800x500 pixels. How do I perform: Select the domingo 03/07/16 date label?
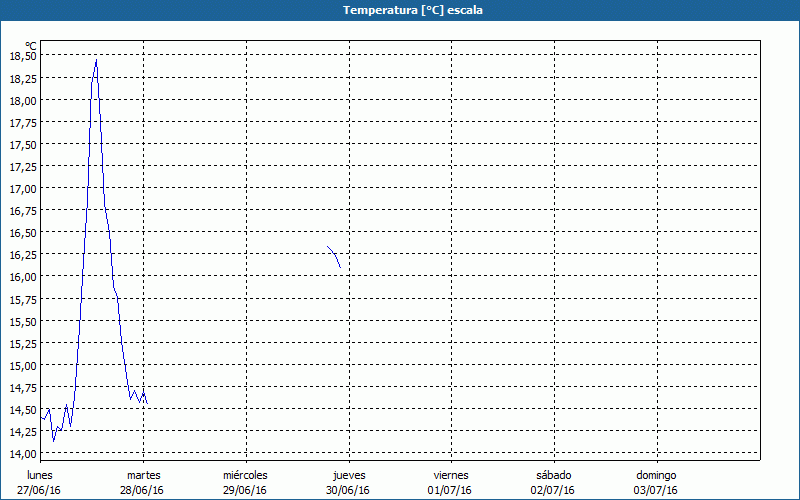click(655, 482)
